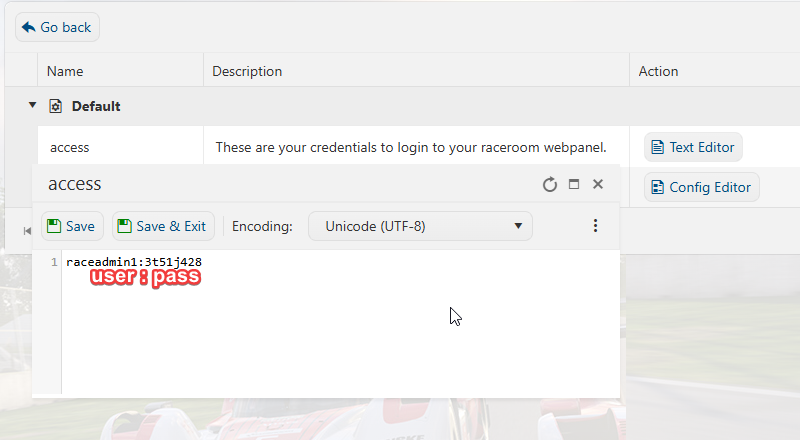
Task: Open the three-dot more options menu
Action: (x=595, y=226)
